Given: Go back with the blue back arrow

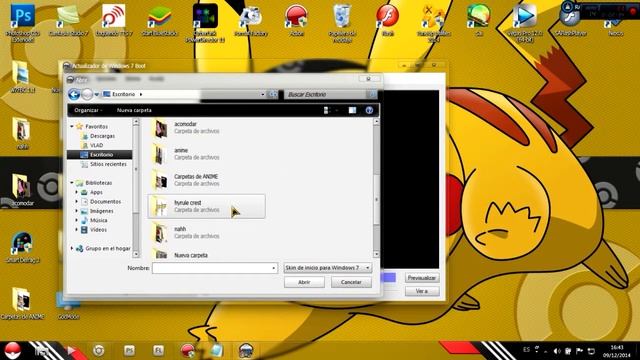Looking at the screenshot, I should [x=74, y=94].
